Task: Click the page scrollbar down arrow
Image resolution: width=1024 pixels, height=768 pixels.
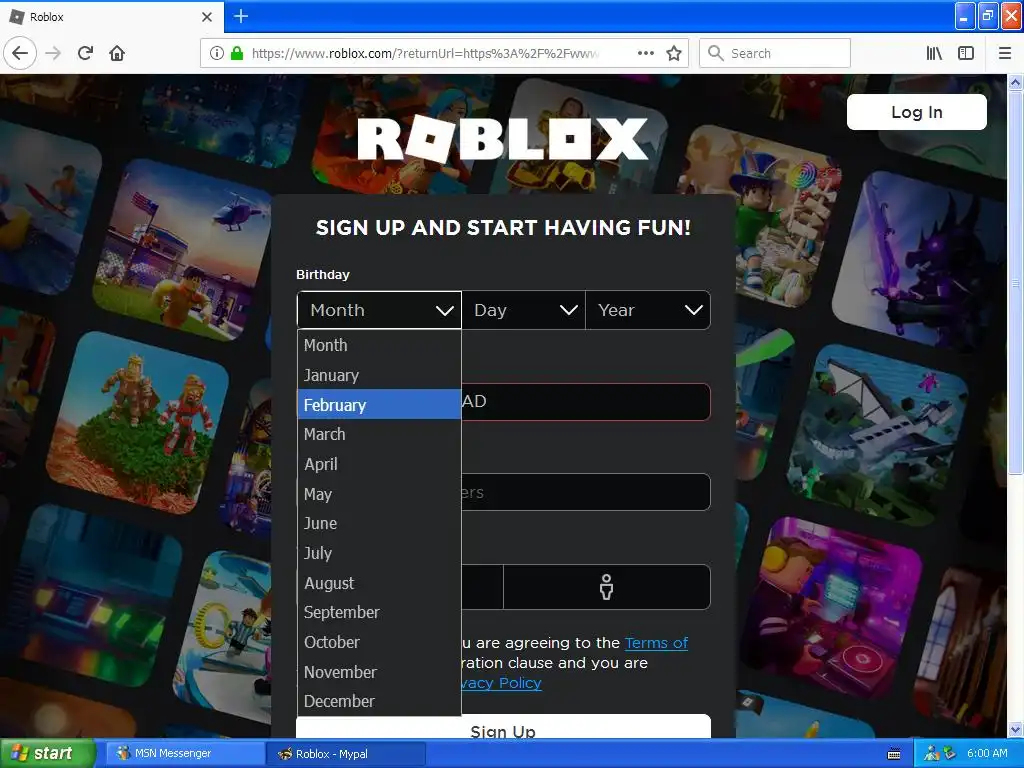Action: coord(1016,729)
